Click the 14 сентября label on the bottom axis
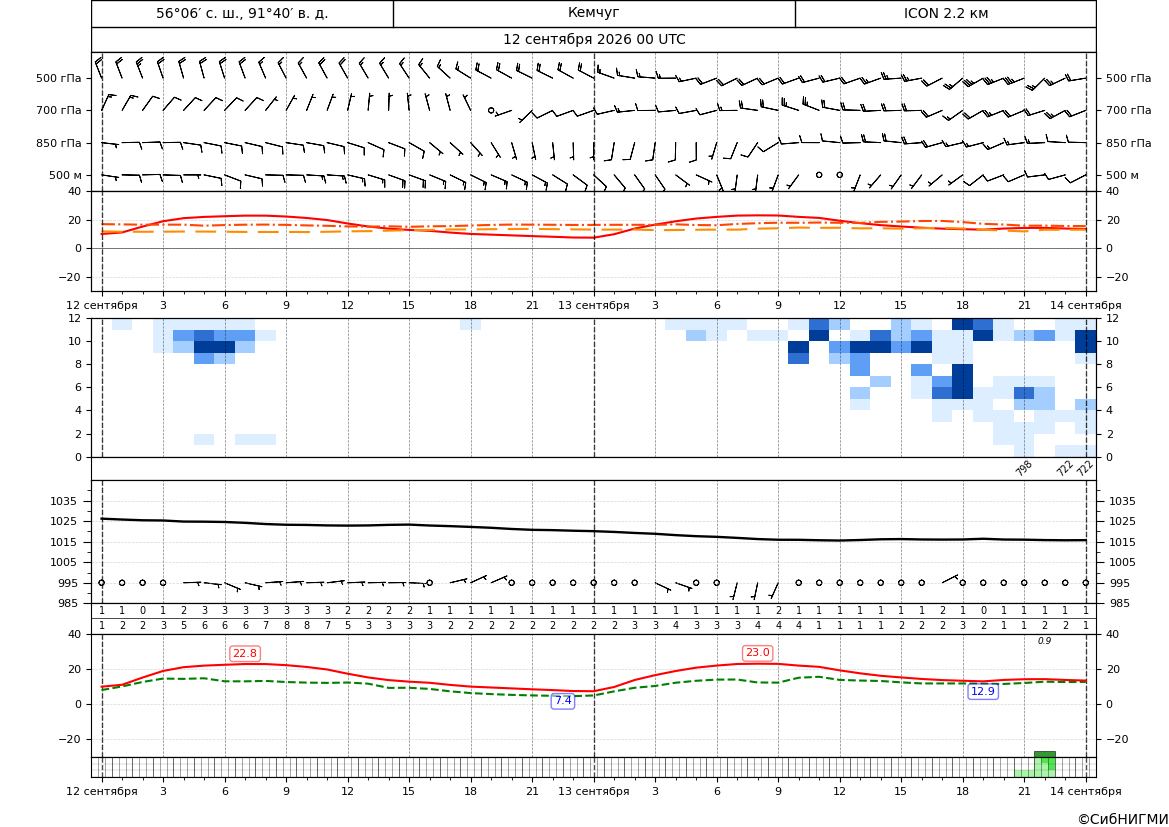1169x827 pixels. [1086, 791]
